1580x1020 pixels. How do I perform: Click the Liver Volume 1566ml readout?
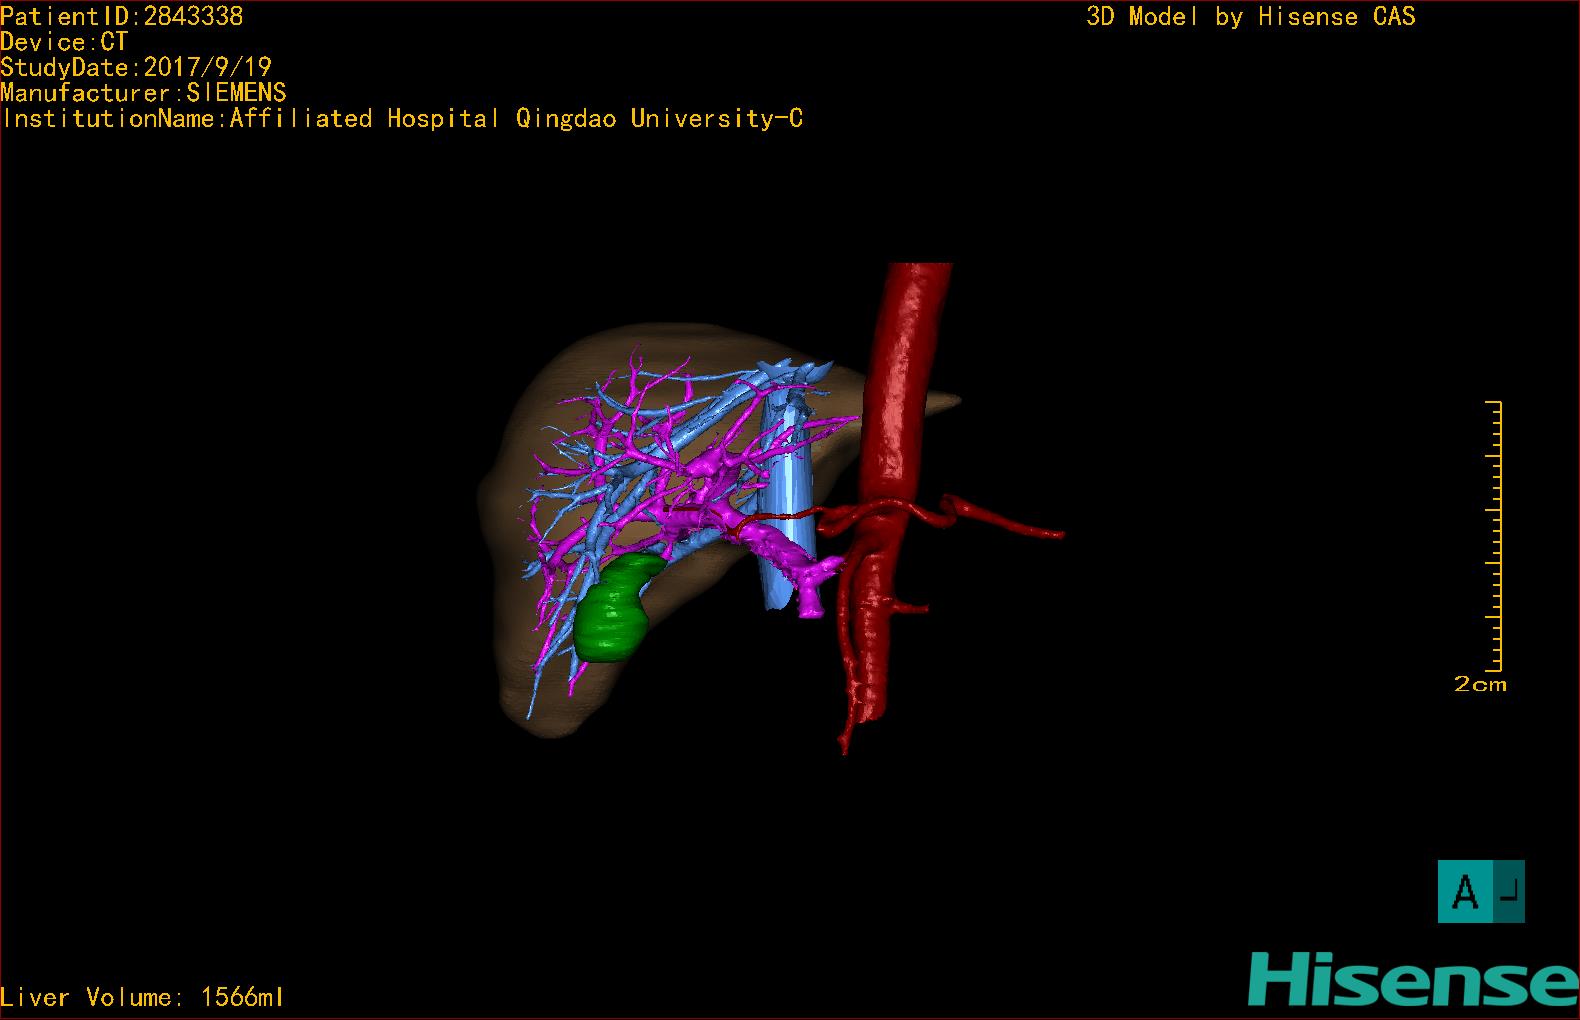pyautogui.click(x=142, y=997)
